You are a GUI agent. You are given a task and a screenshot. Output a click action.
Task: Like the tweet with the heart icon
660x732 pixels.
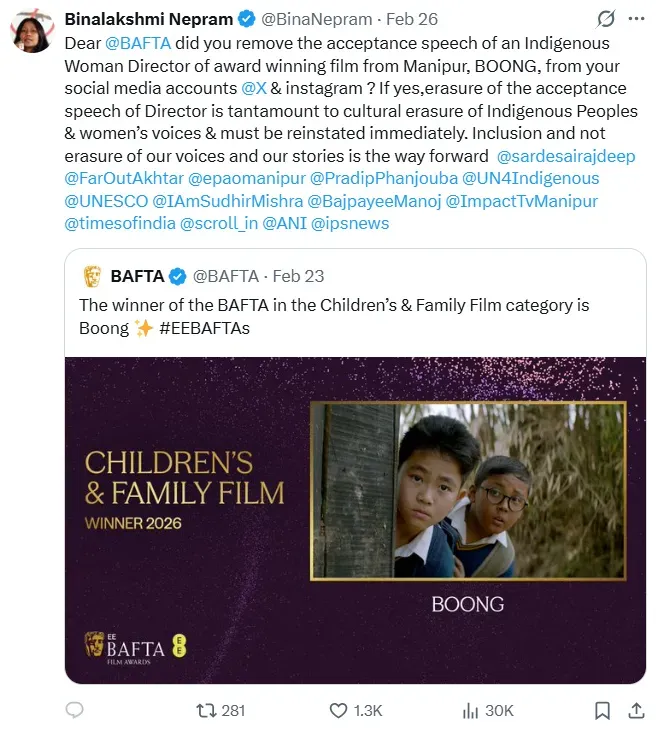(x=338, y=710)
